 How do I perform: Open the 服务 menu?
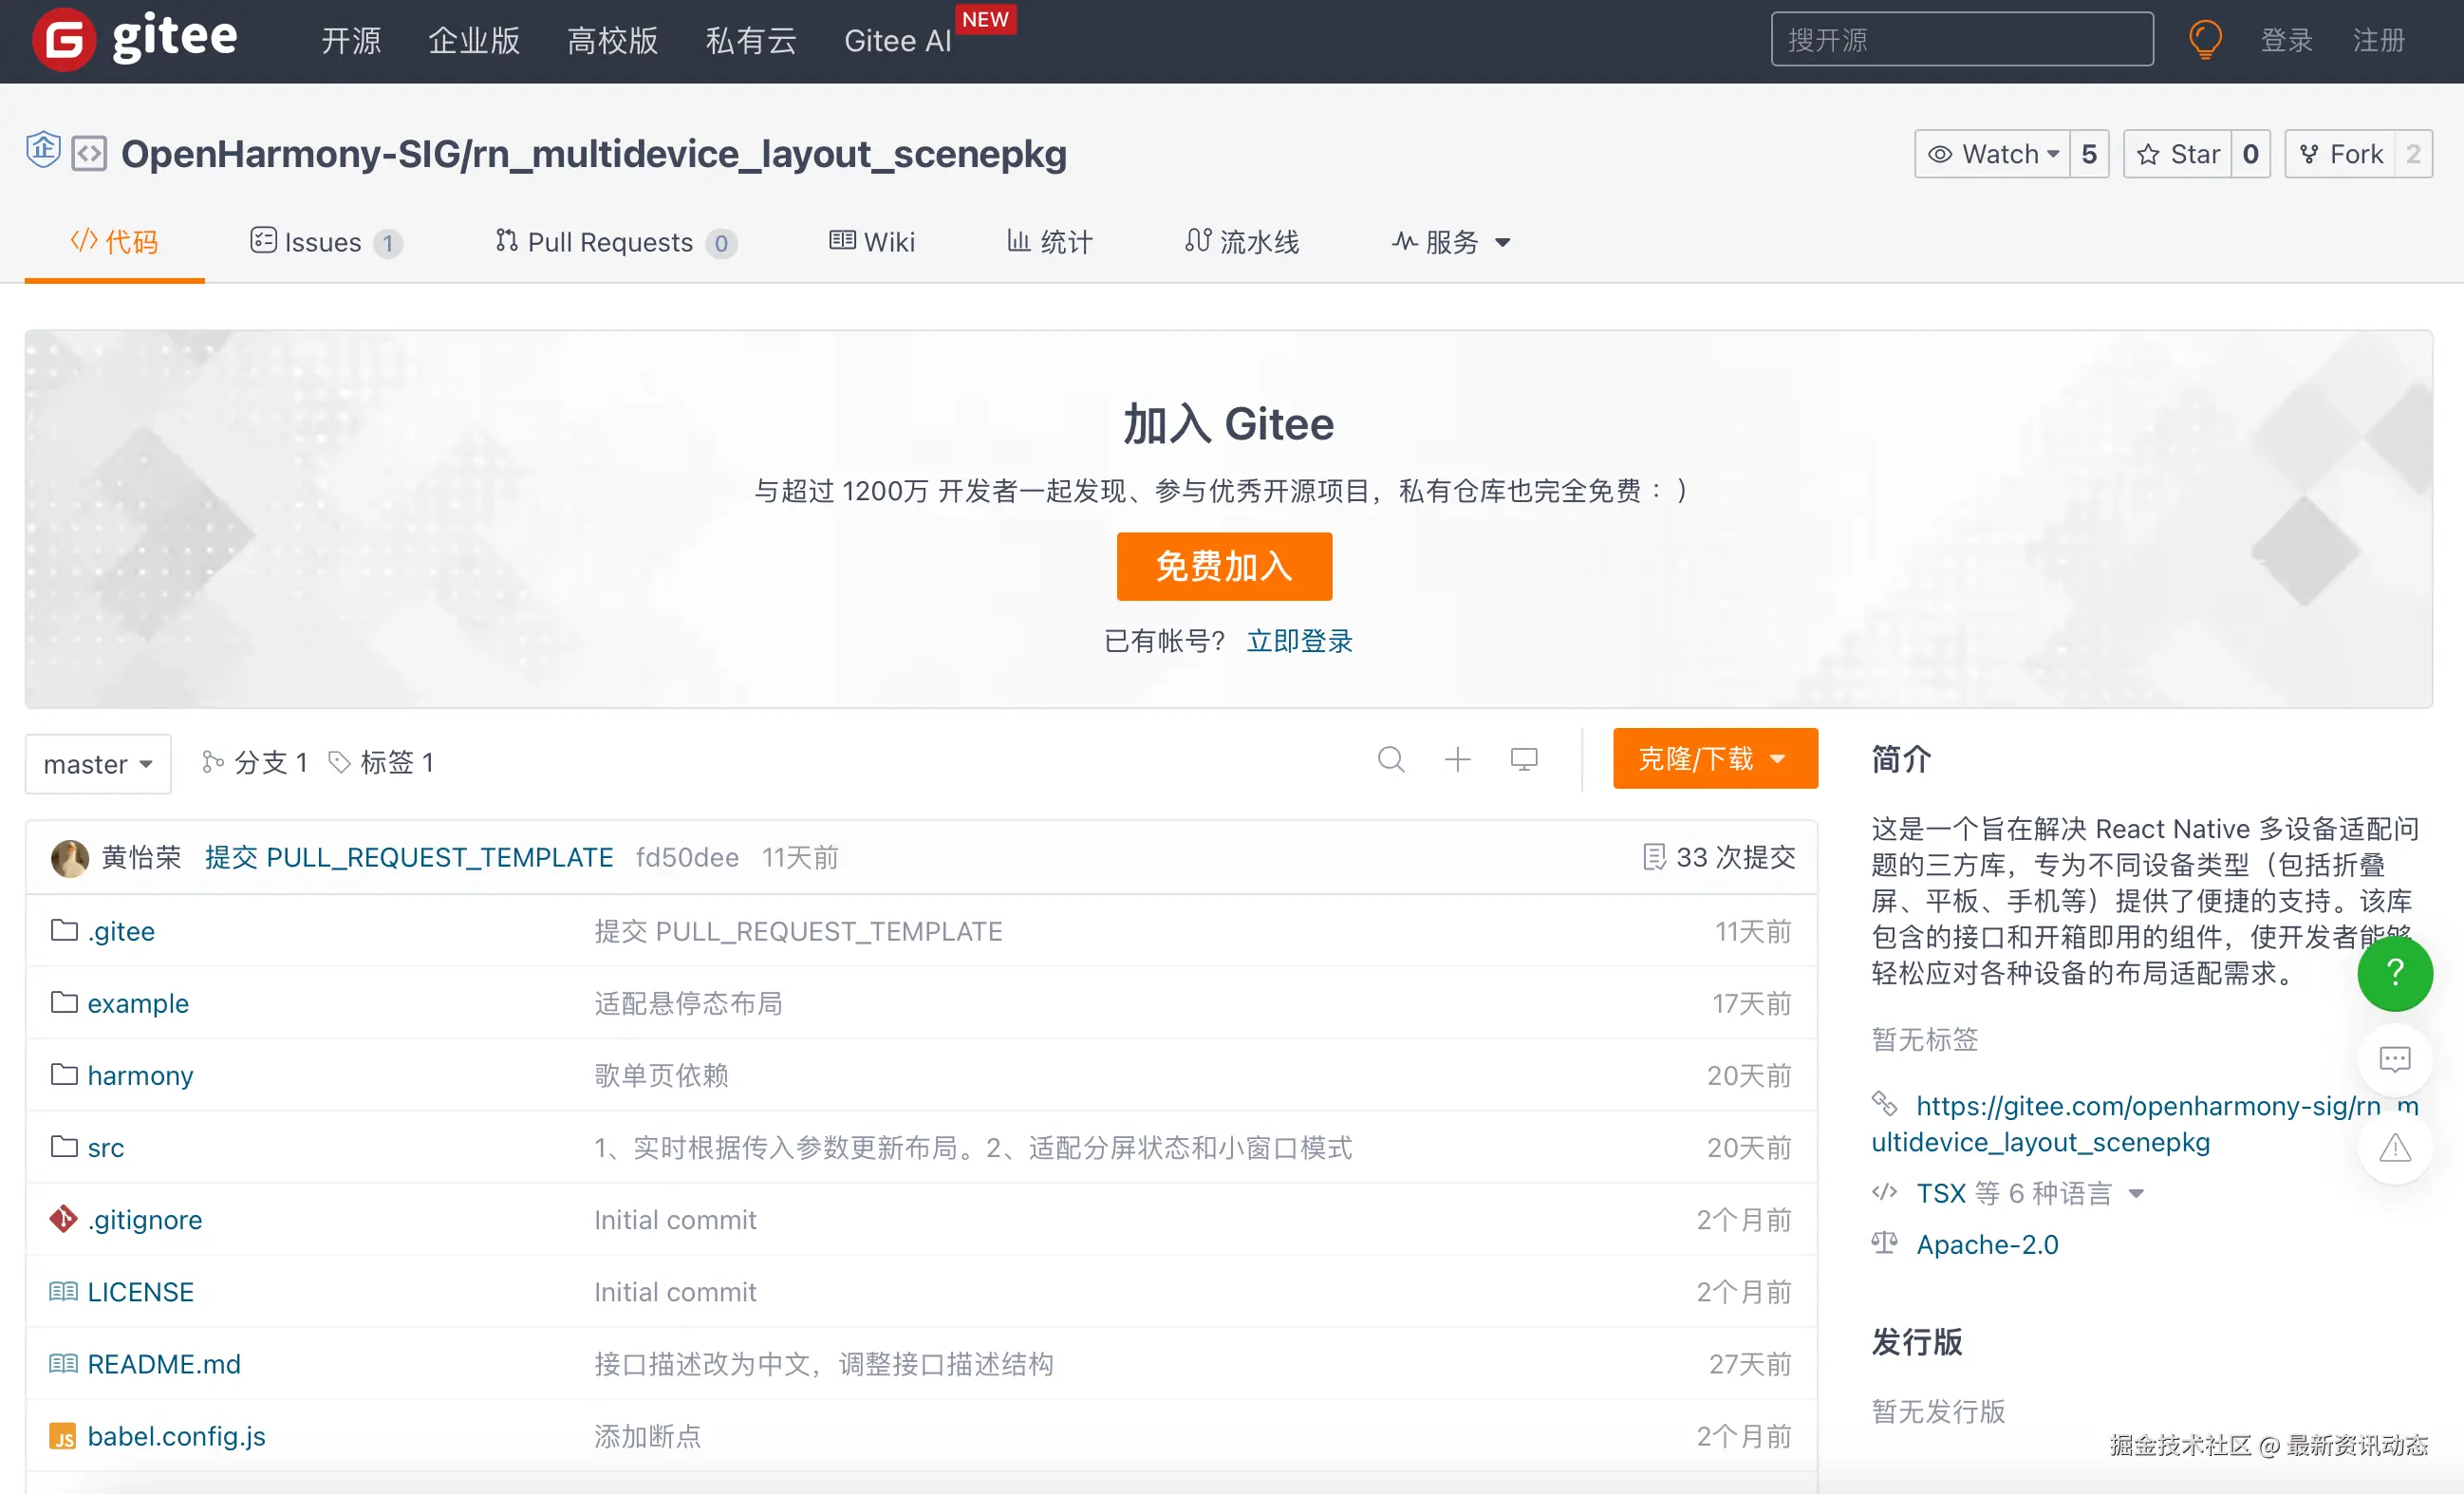pos(1448,242)
